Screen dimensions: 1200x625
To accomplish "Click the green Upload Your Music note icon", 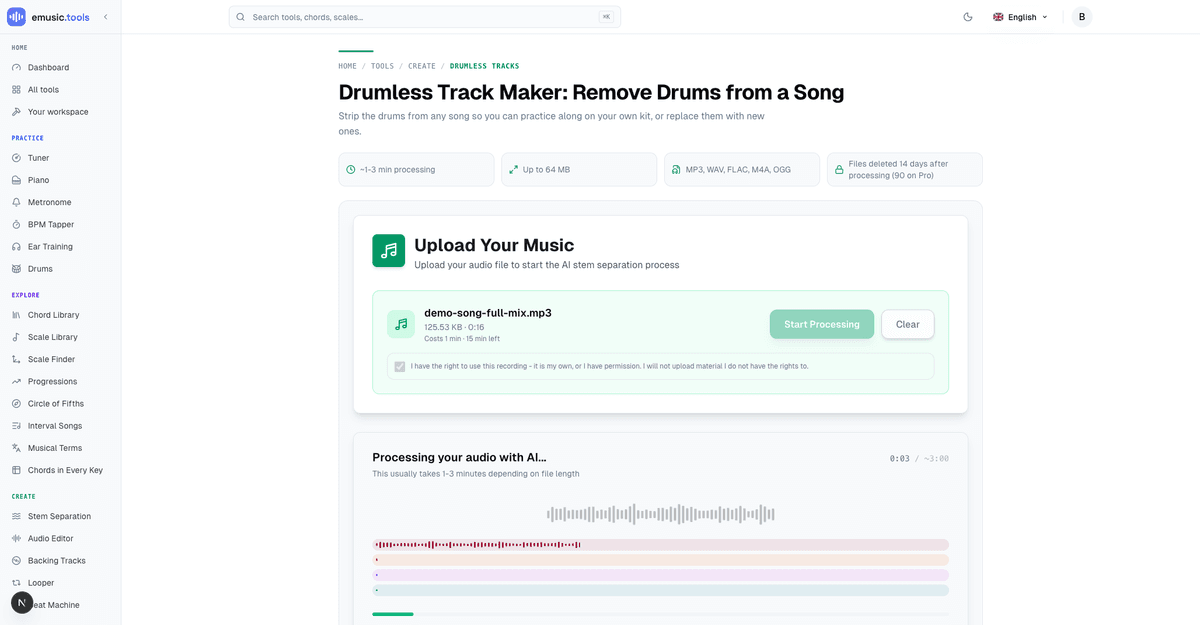I will (389, 251).
